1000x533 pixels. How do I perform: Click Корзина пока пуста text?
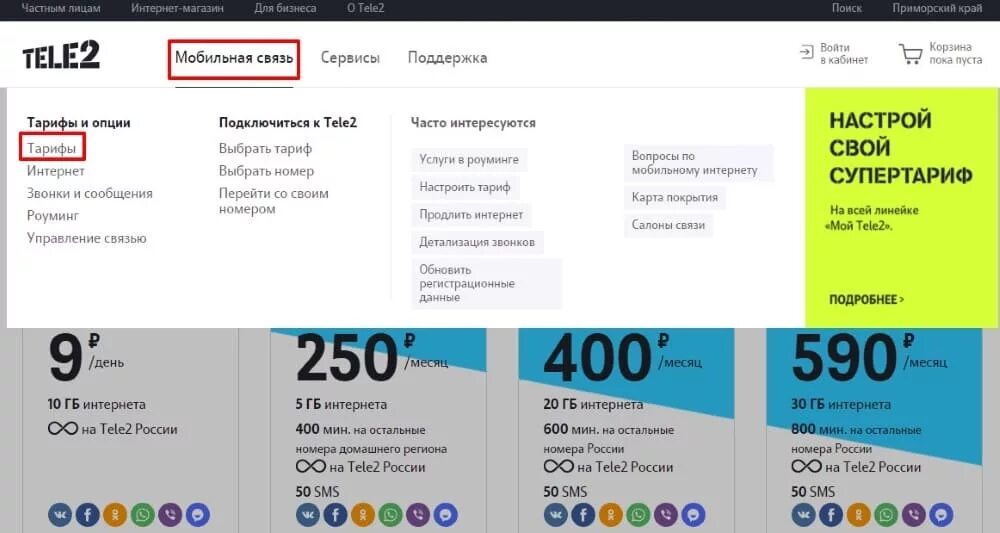click(955, 54)
